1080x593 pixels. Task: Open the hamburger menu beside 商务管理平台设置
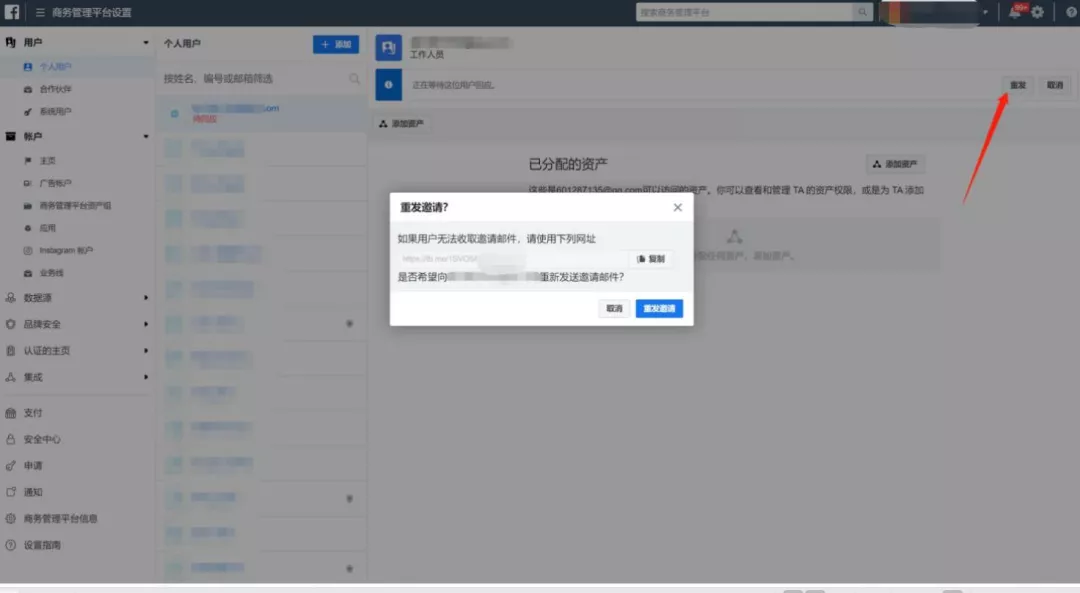pos(40,13)
